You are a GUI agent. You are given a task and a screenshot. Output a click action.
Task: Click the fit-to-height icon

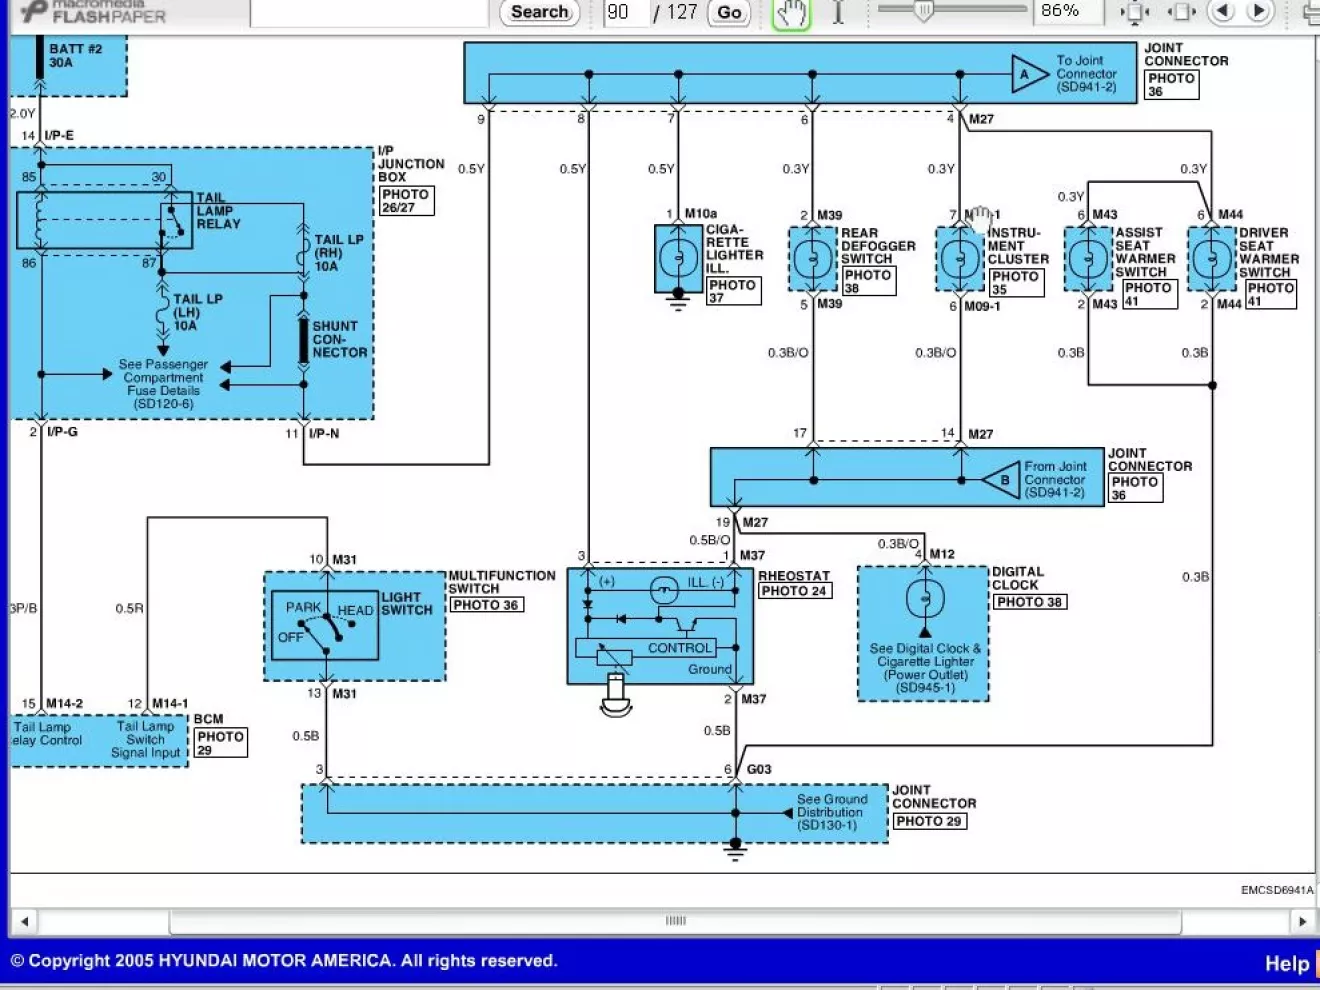click(1134, 12)
